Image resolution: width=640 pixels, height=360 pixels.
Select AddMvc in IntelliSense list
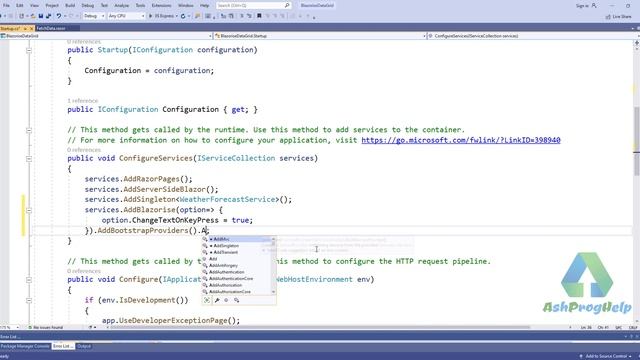coord(237,239)
